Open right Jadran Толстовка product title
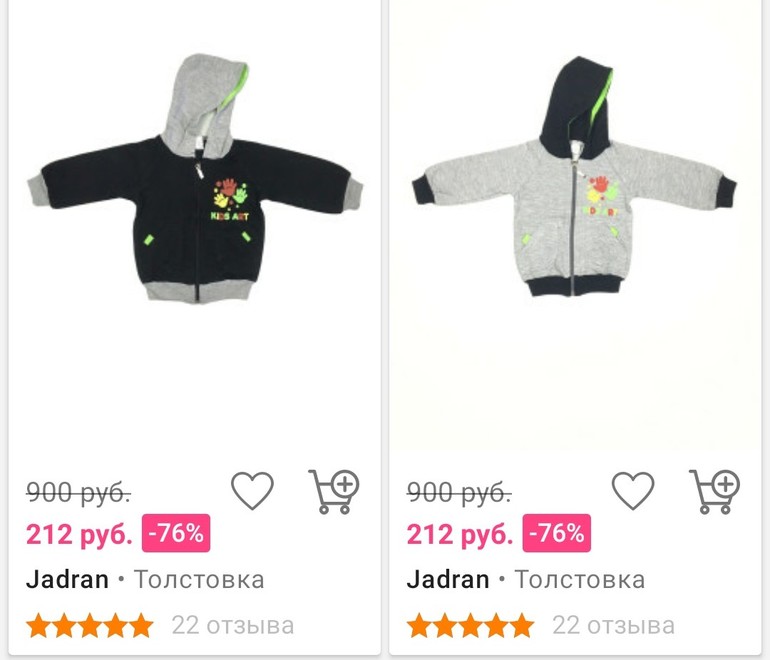Screen dimensions: 770x660 click(525, 579)
